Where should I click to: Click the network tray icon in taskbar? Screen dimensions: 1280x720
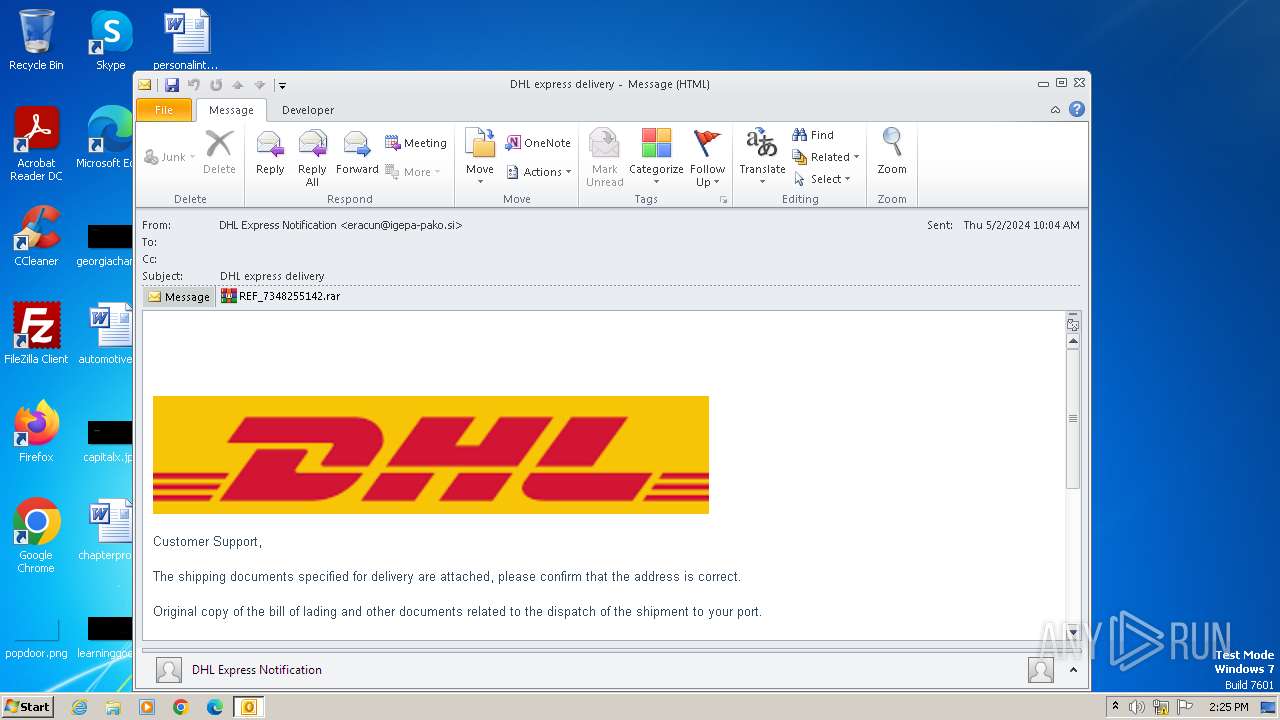tap(1161, 707)
